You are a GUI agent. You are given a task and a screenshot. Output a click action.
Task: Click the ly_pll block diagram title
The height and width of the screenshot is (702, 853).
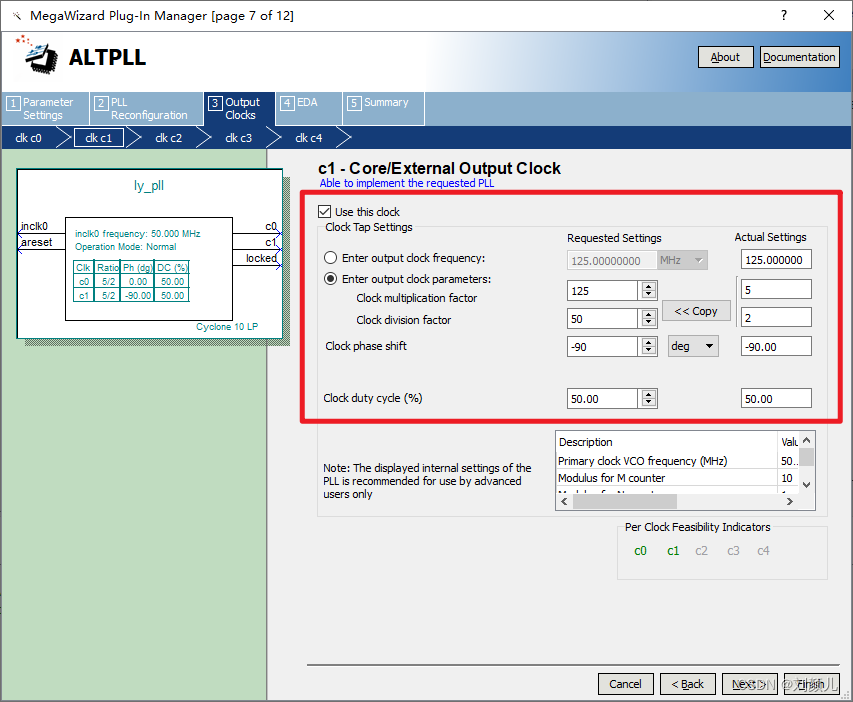(149, 186)
